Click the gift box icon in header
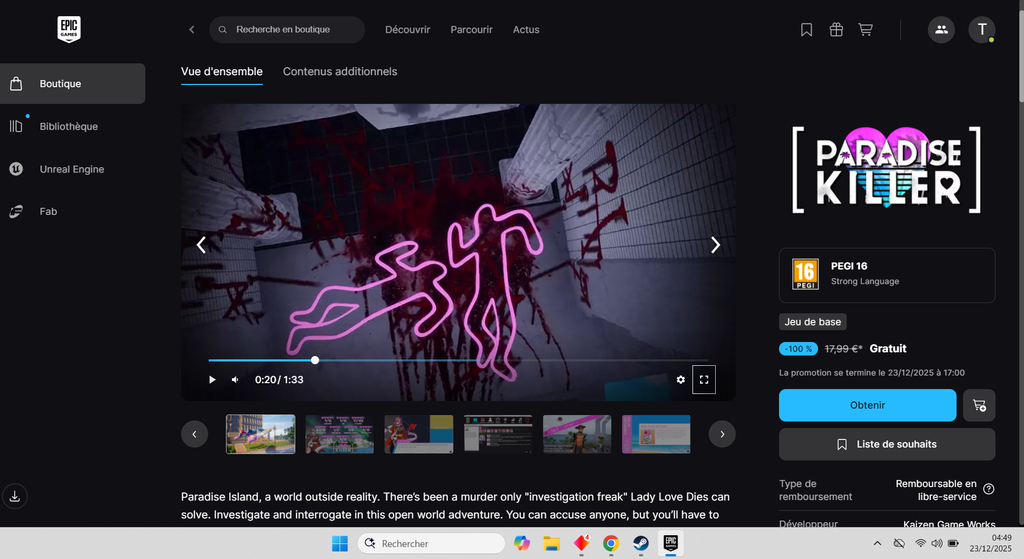Image resolution: width=1024 pixels, height=559 pixels. click(x=836, y=30)
